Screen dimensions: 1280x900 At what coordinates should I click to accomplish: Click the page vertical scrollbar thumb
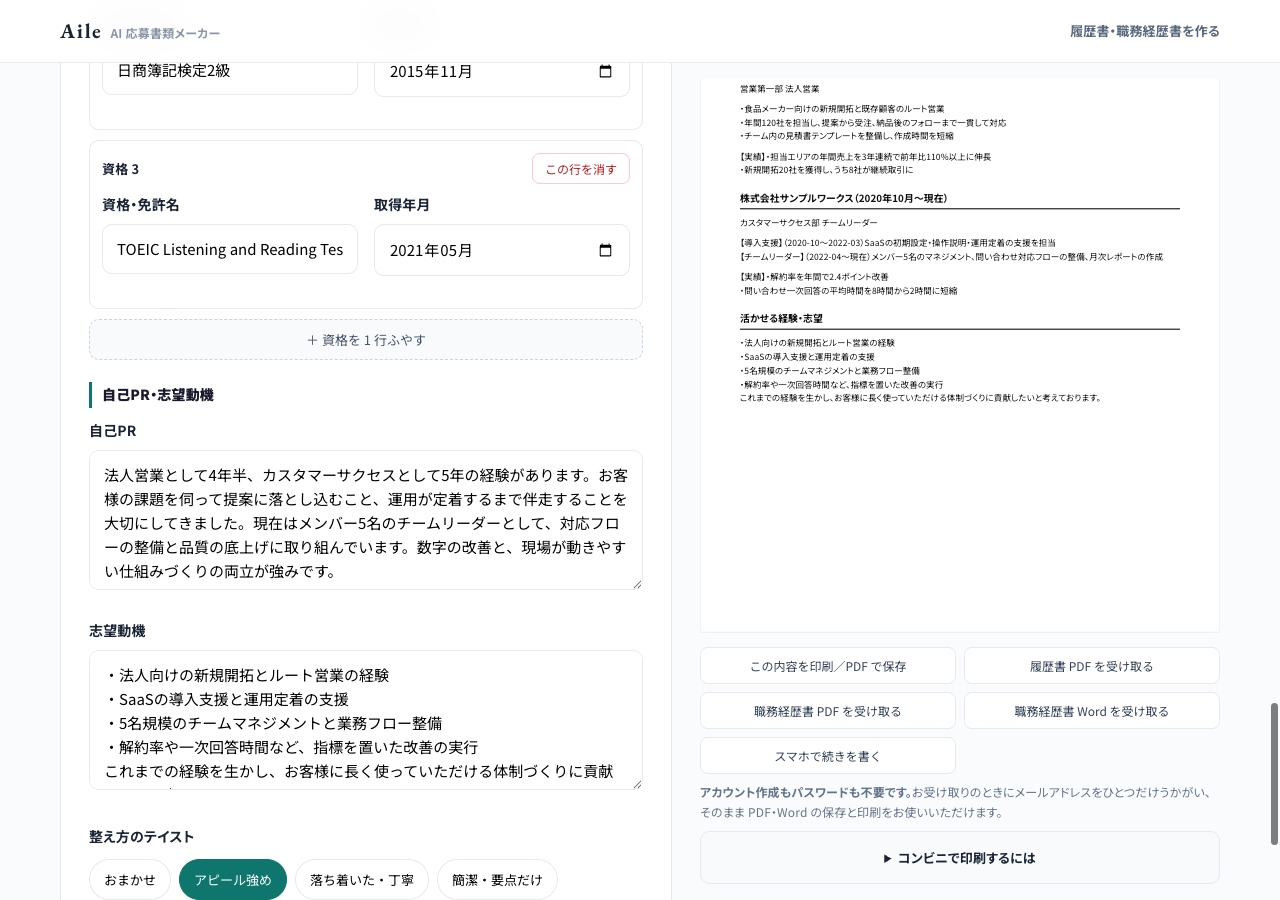pos(1274,774)
